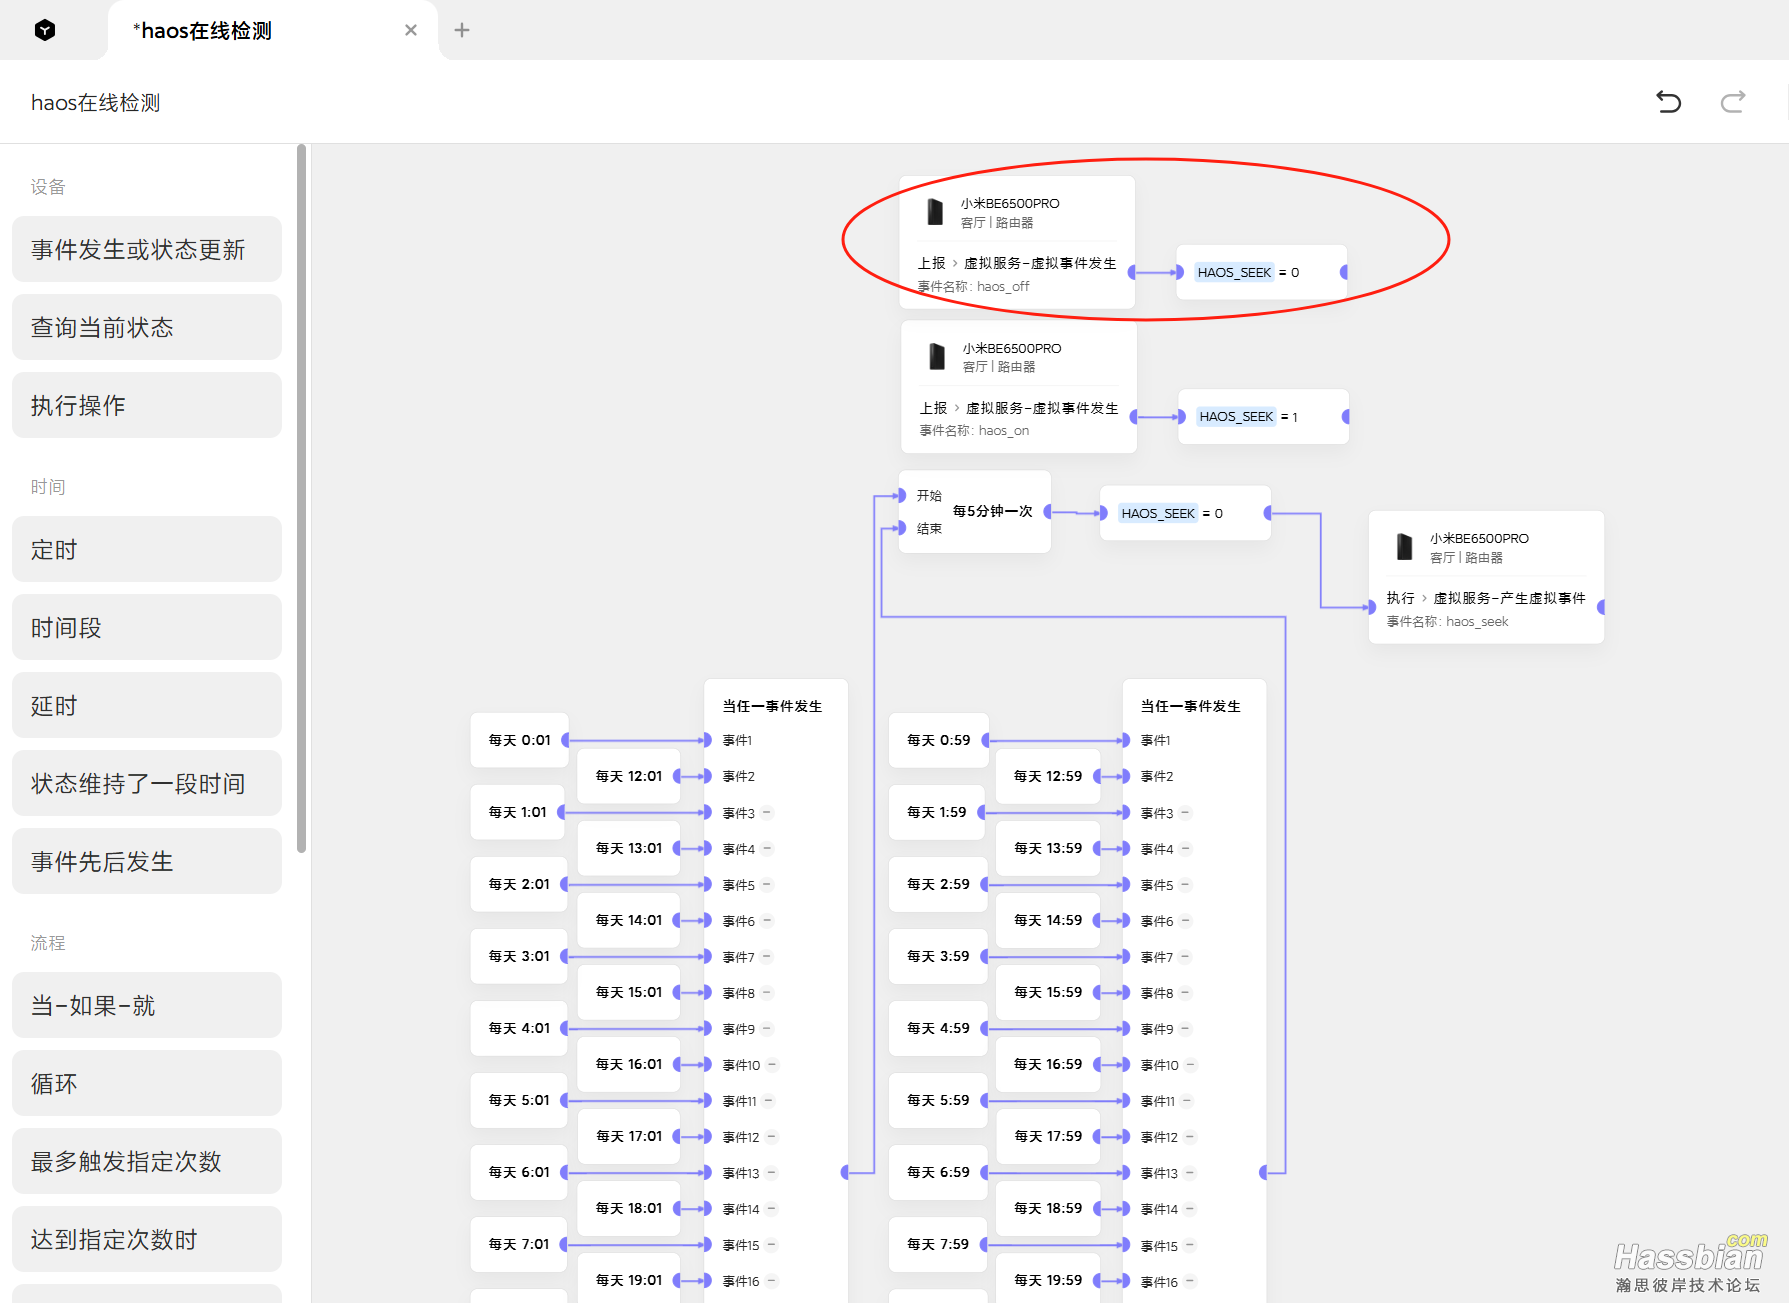Select the 每天 2:01 timer node

519,884
